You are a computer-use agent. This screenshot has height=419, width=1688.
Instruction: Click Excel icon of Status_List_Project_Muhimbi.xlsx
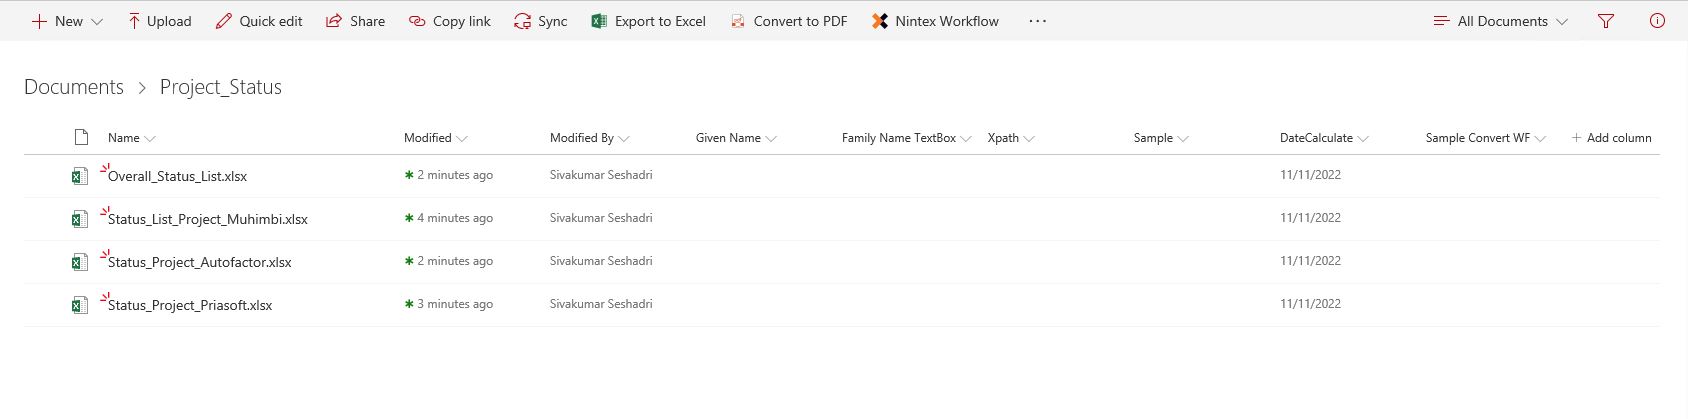pyautogui.click(x=79, y=220)
